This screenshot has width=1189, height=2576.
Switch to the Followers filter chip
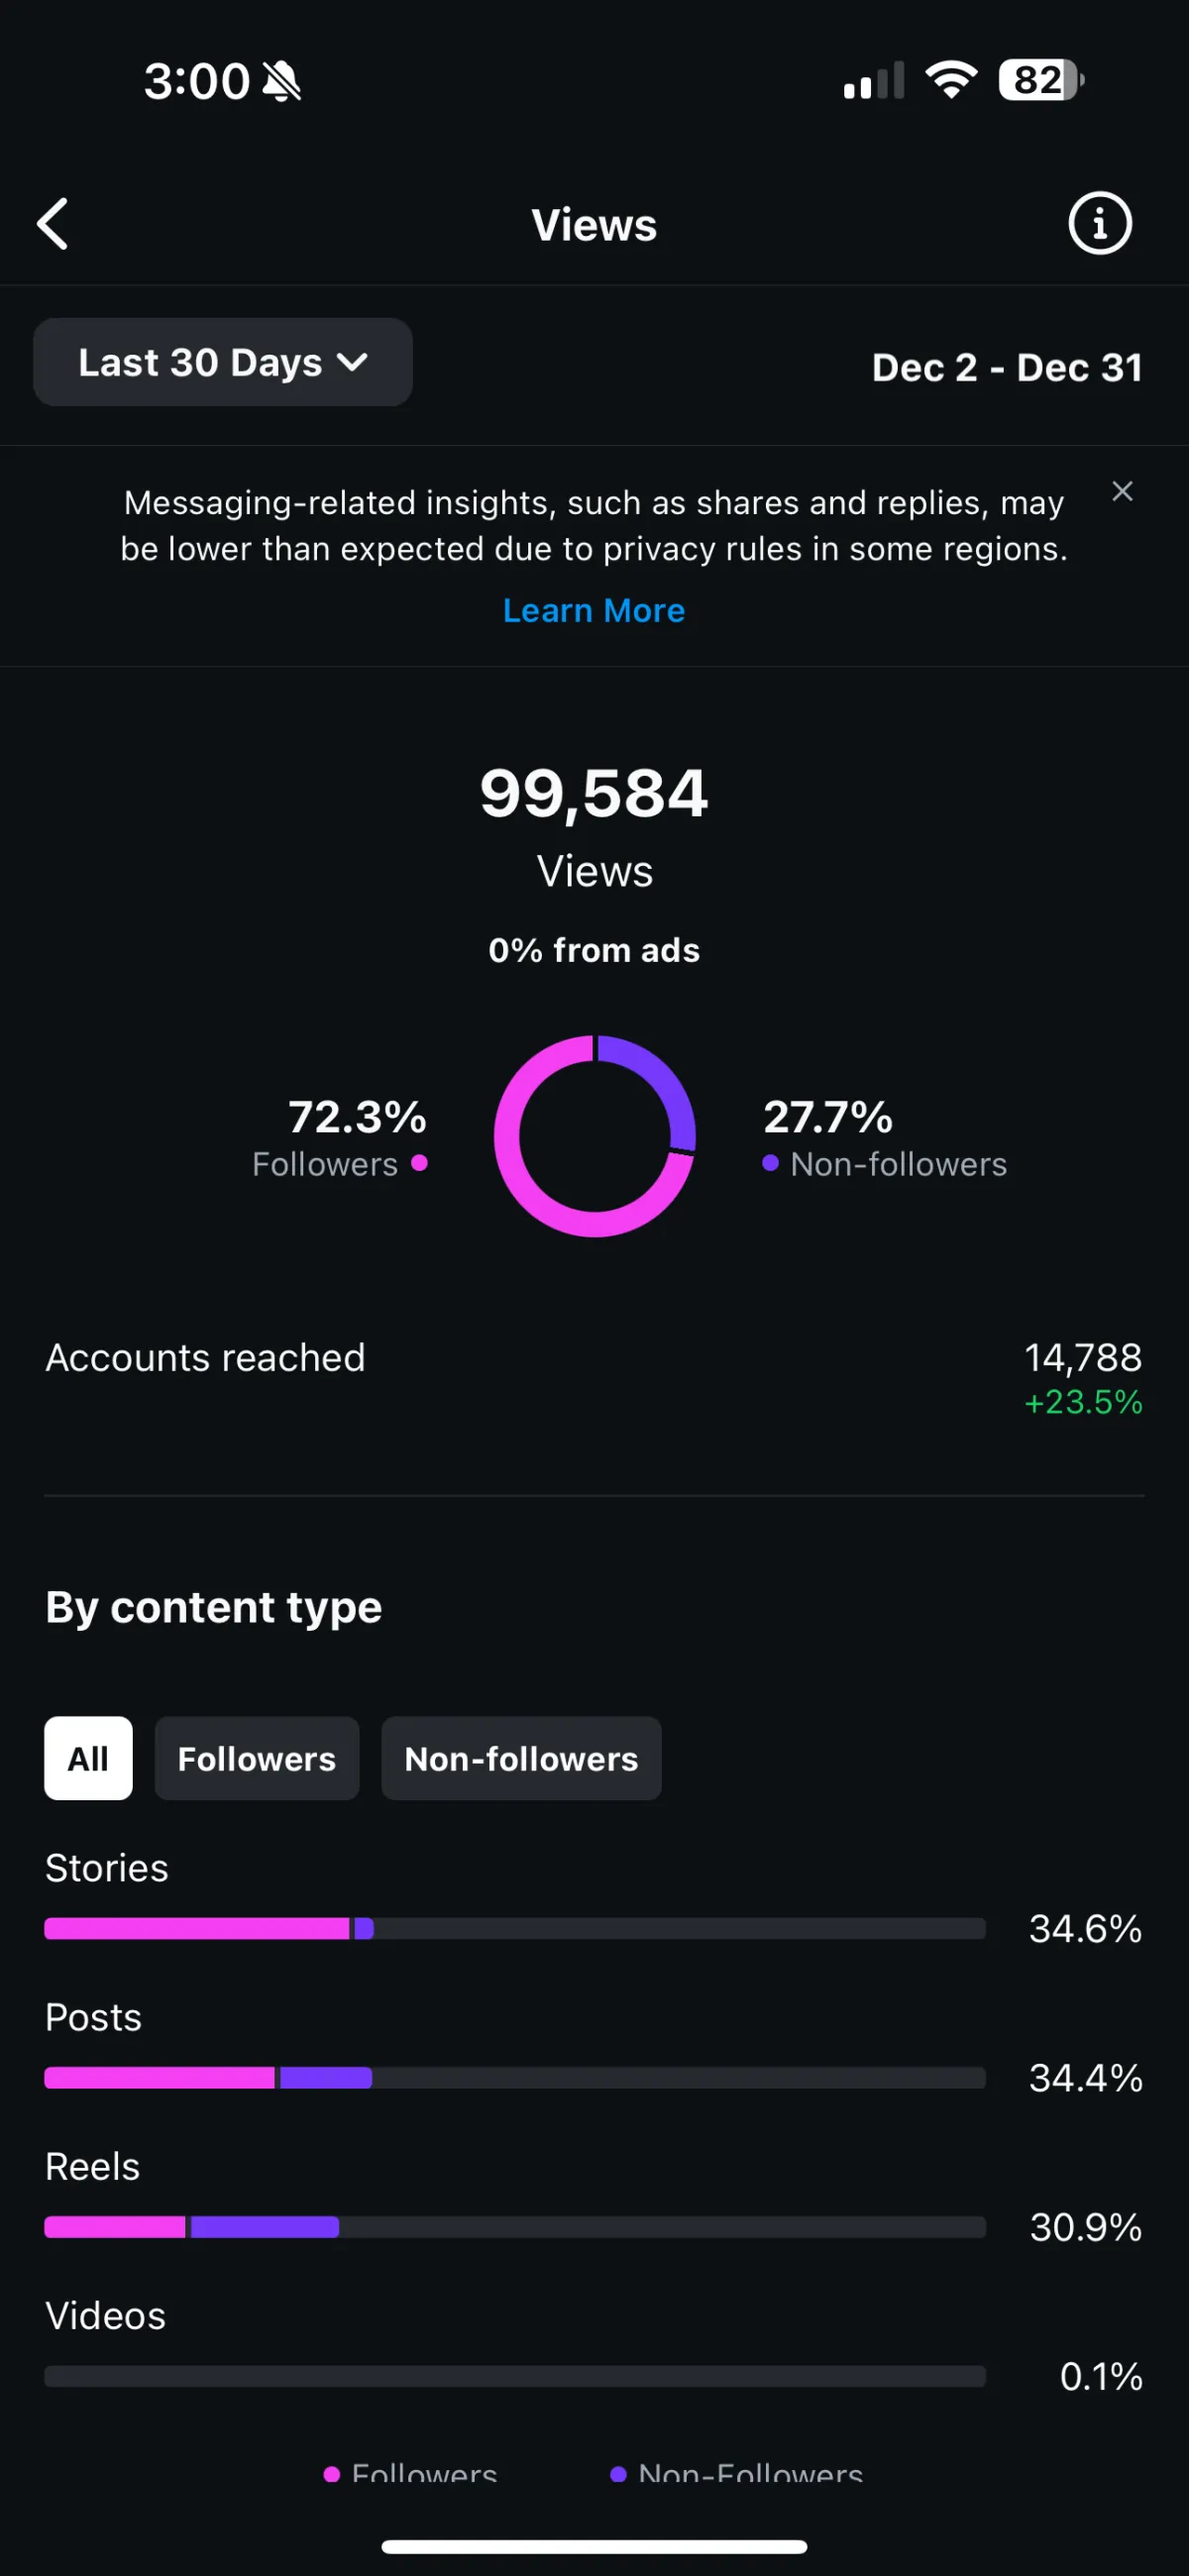coord(257,1758)
